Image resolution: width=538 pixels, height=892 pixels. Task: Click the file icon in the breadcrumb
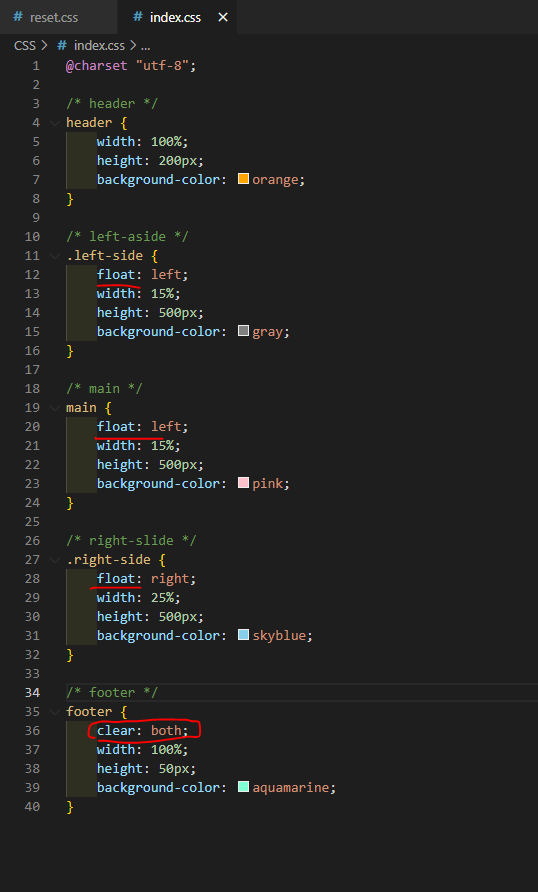[x=62, y=46]
